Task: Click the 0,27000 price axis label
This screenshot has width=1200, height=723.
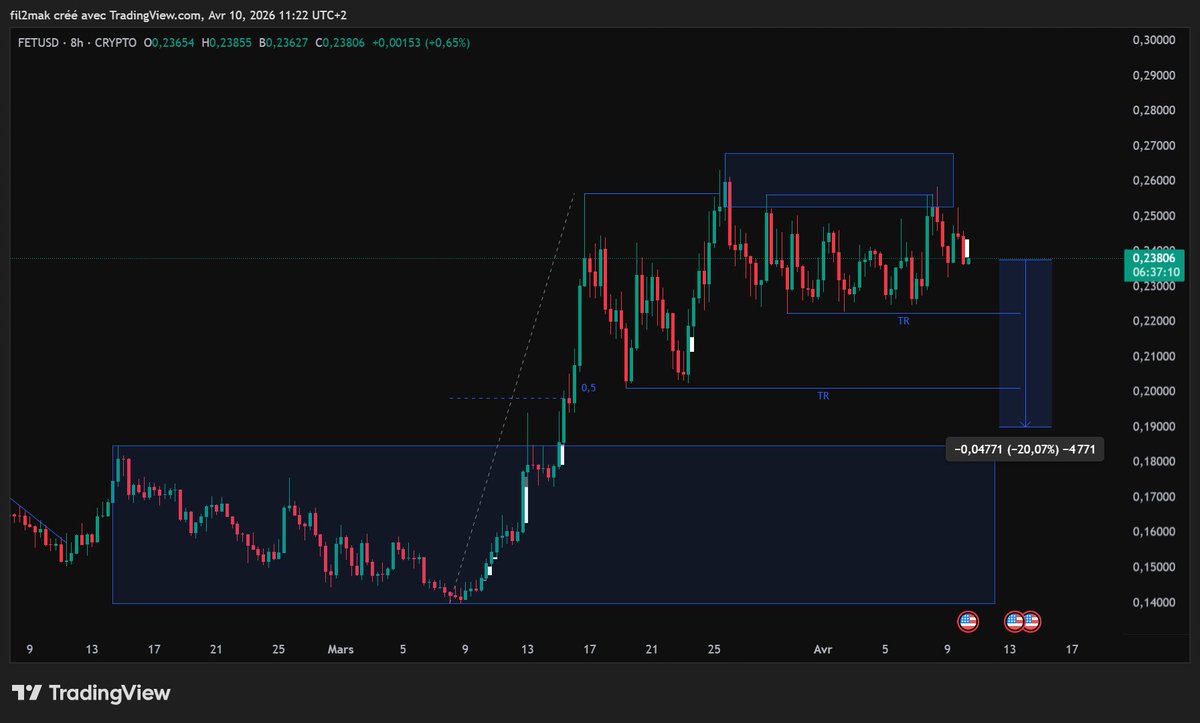Action: [x=1153, y=145]
